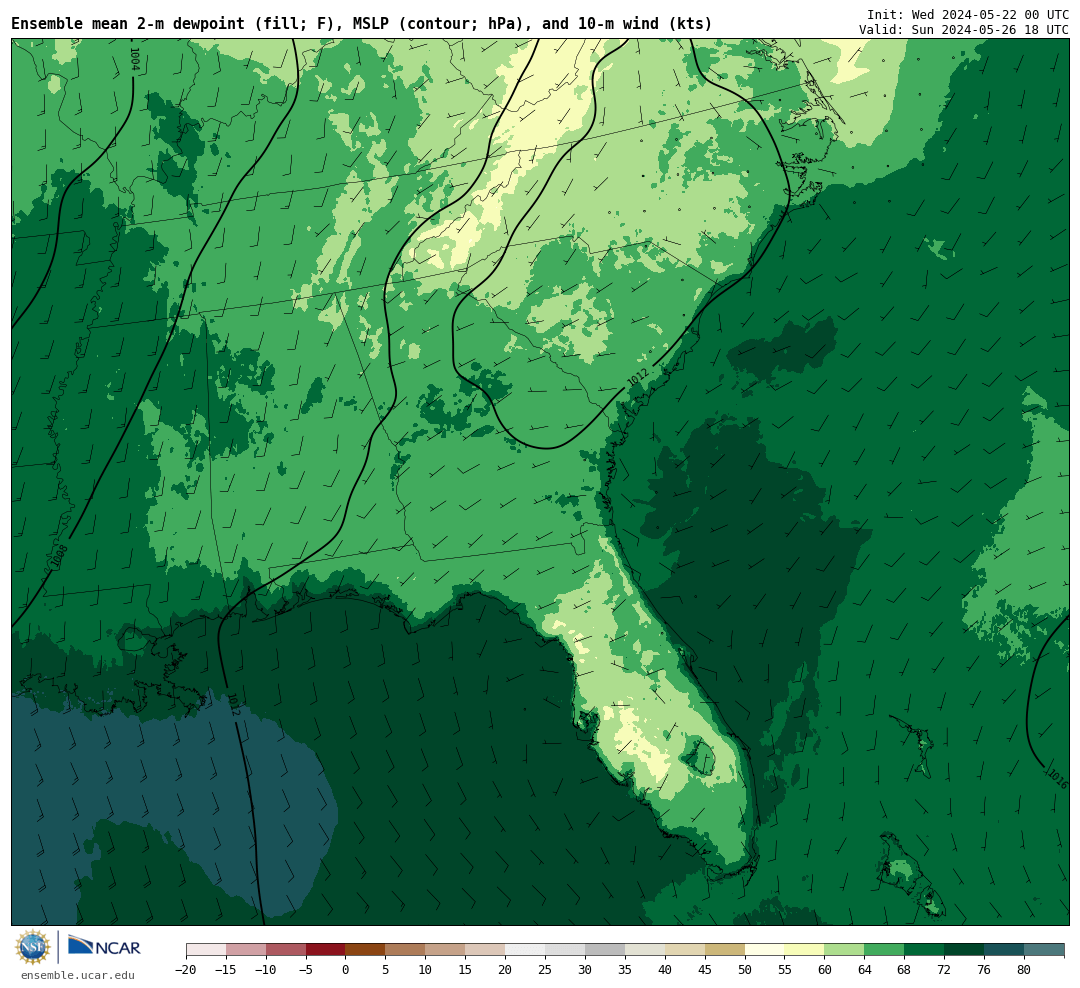Select the Init: Wed 2024-05-22 00 UTC text
This screenshot has height=988, width=1080.
pyautogui.click(x=967, y=14)
